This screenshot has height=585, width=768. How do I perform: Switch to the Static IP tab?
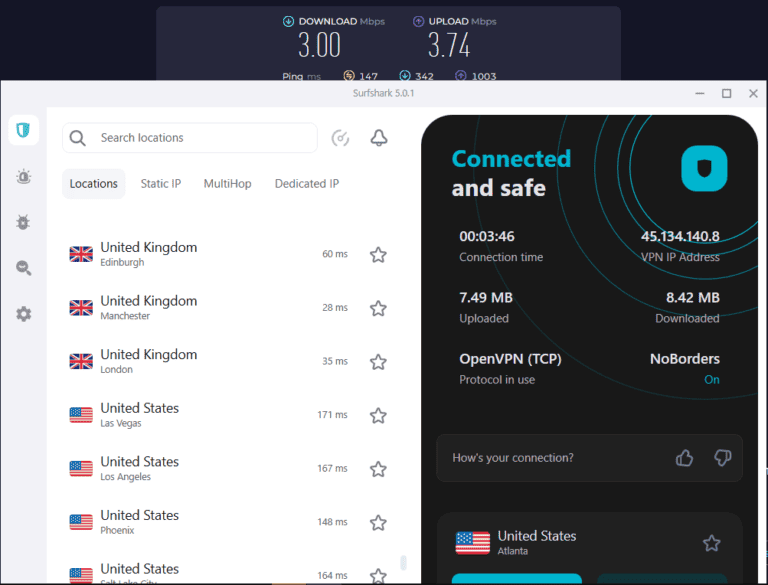pyautogui.click(x=160, y=184)
